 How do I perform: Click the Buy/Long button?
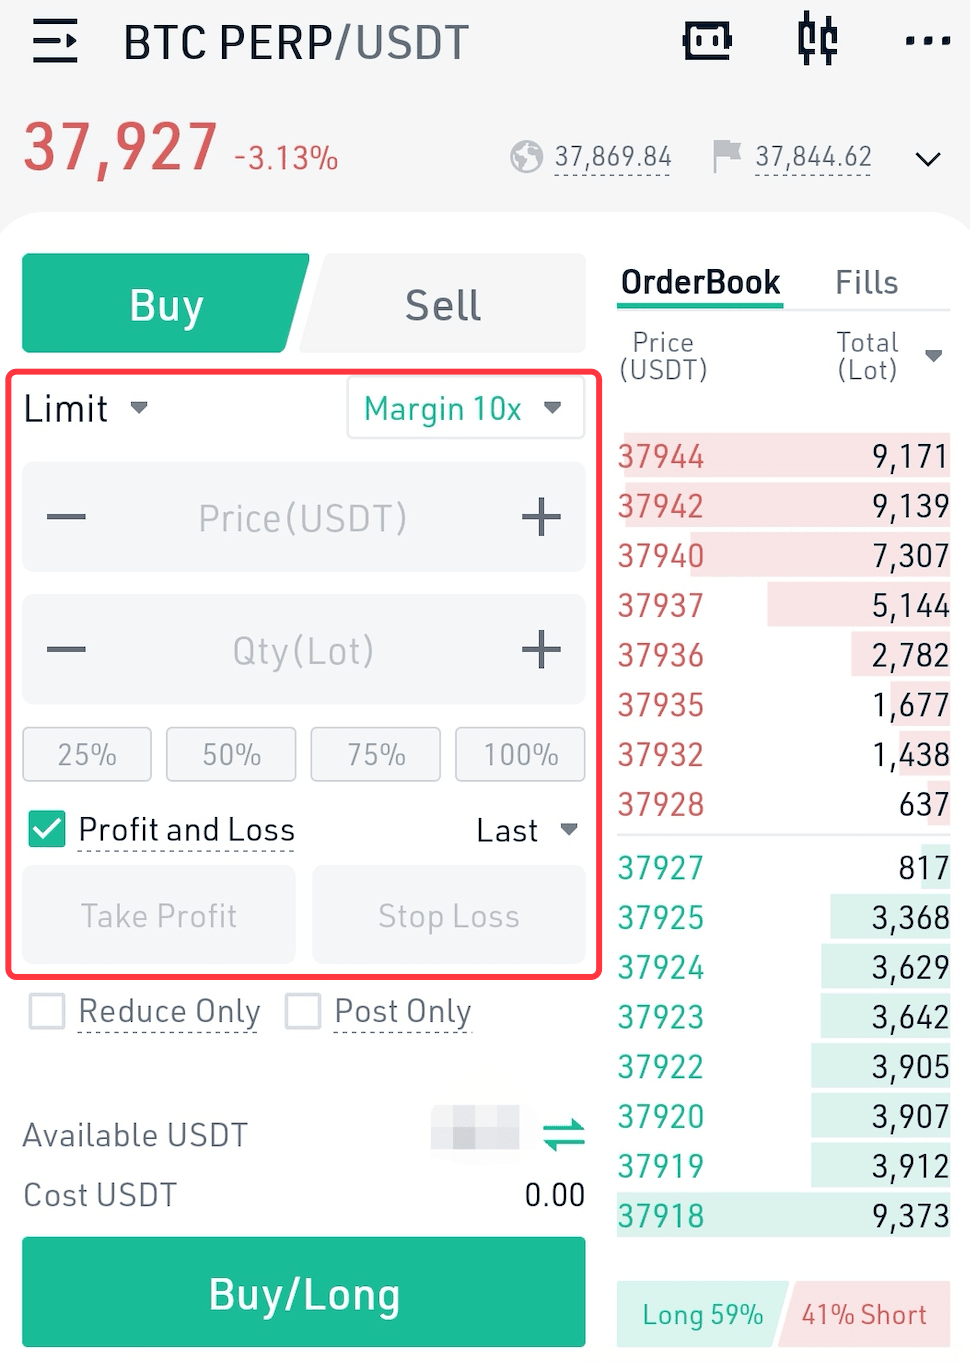pos(304,1292)
